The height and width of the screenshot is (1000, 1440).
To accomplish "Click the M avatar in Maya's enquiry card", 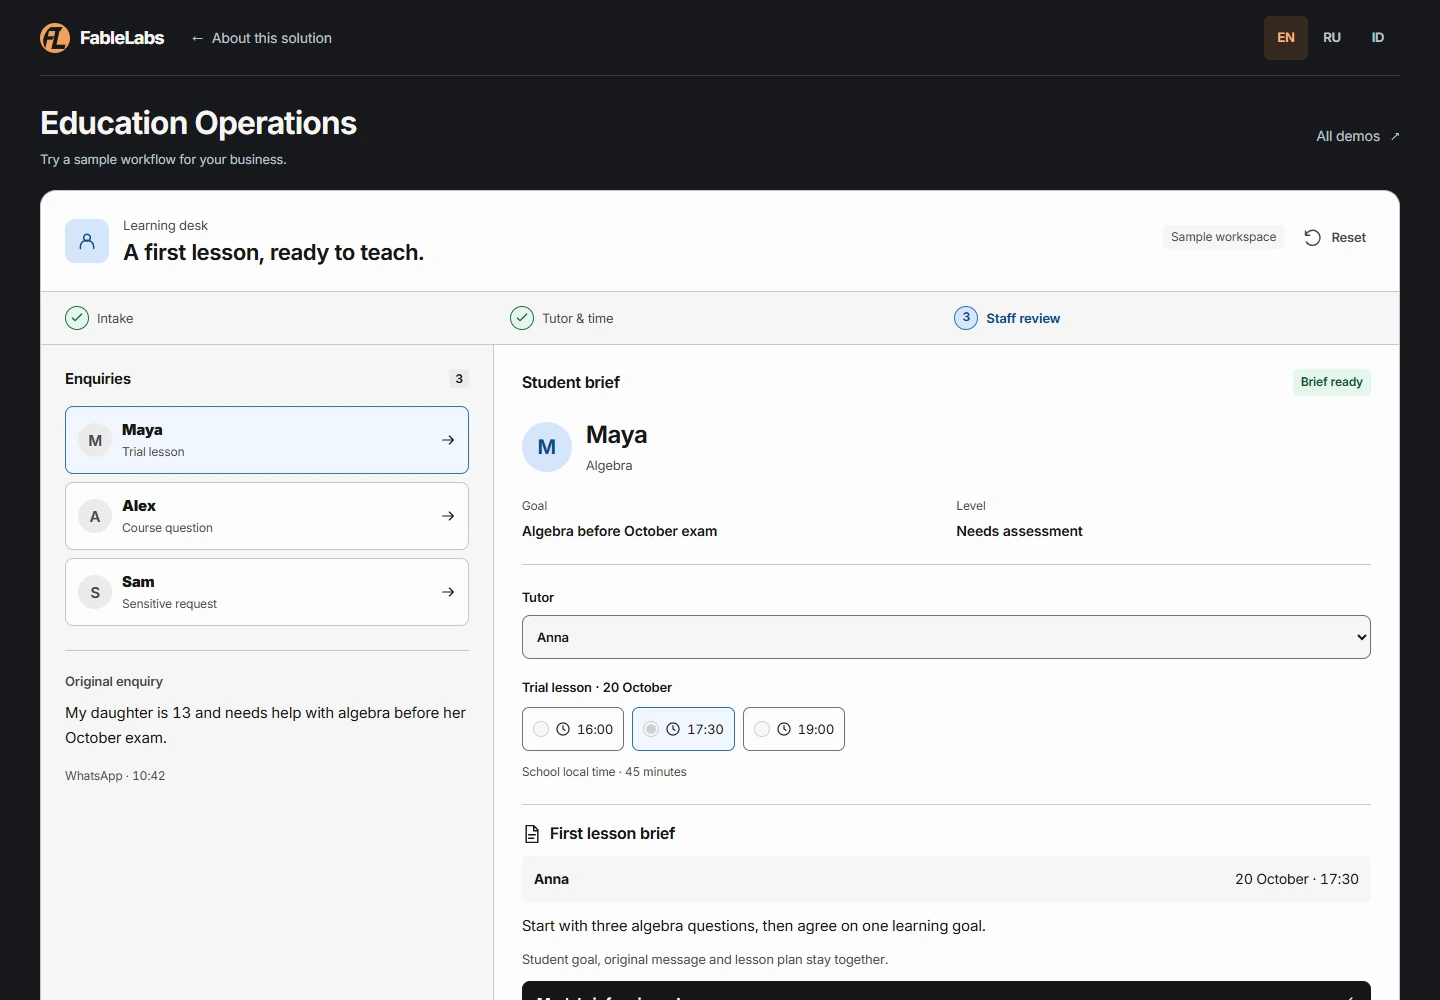I will [95, 440].
